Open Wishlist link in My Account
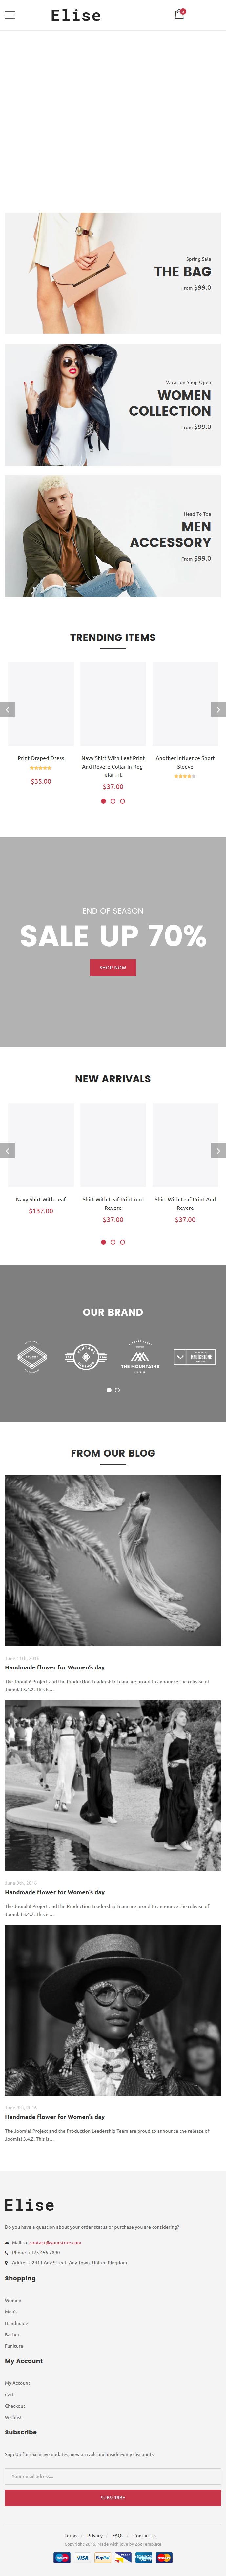Screen dimensions: 226x2576 coord(13,2417)
